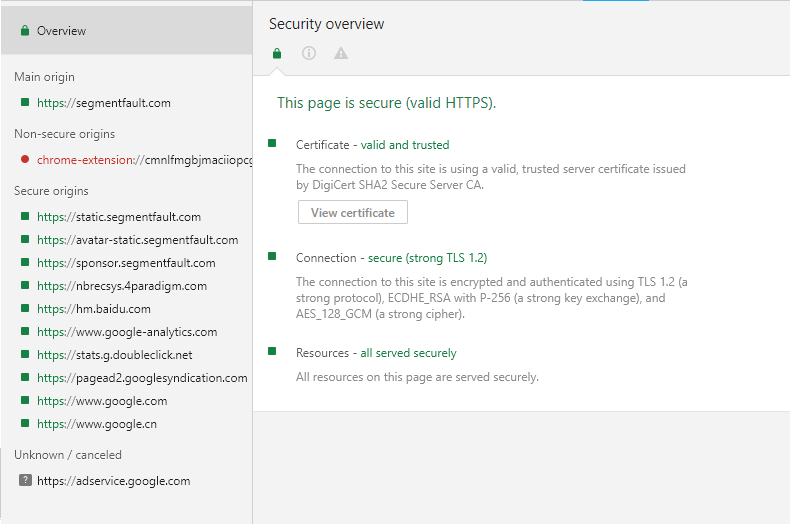Click the info circle icon under Security overview
The image size is (790, 524).
coord(309,53)
